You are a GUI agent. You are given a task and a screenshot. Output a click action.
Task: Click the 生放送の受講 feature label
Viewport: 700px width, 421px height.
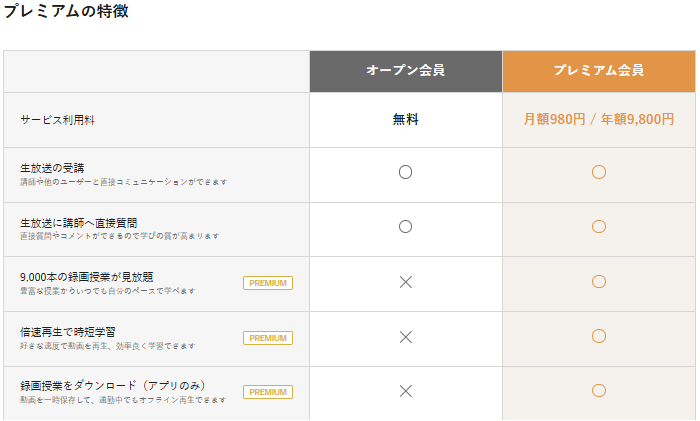pos(50,166)
